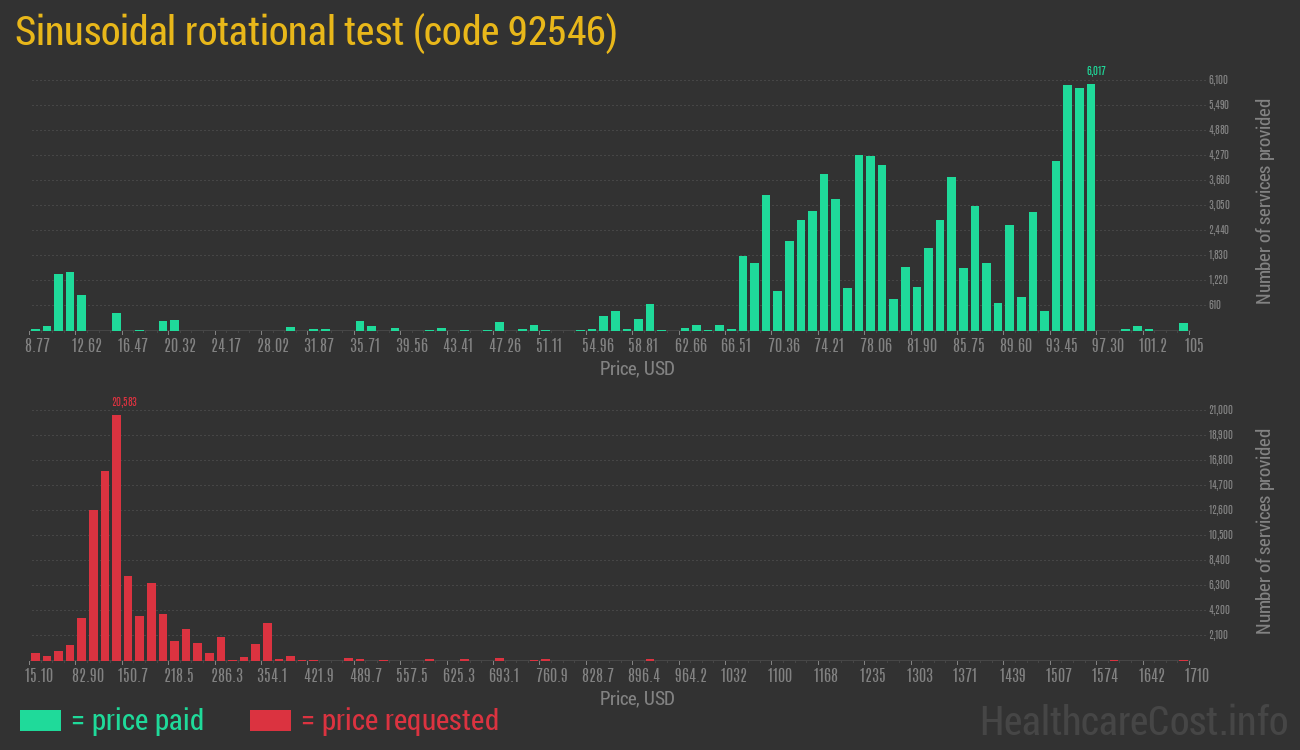Click the 1710 tick on the lower x-axis
The height and width of the screenshot is (750, 1300).
1196,676
